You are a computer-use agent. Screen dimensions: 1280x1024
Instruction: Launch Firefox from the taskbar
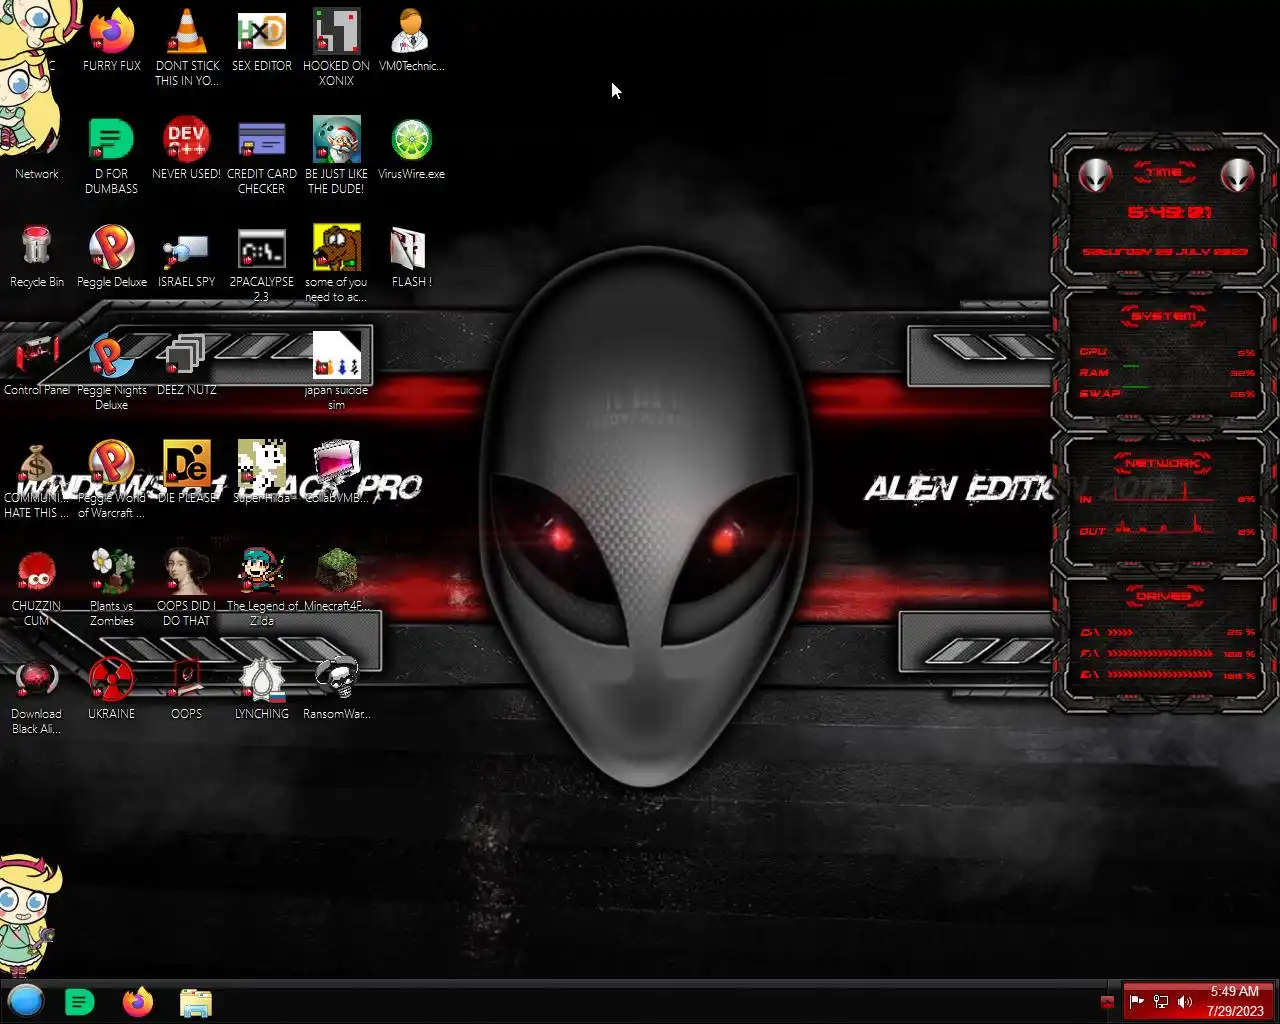click(x=138, y=1001)
